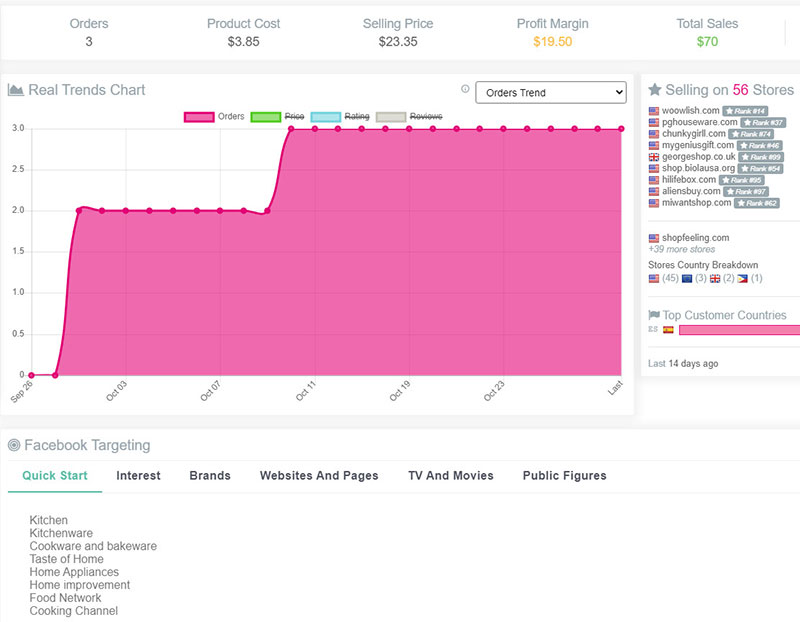
Task: Show the Rating series in chart legend
Action: 340,117
